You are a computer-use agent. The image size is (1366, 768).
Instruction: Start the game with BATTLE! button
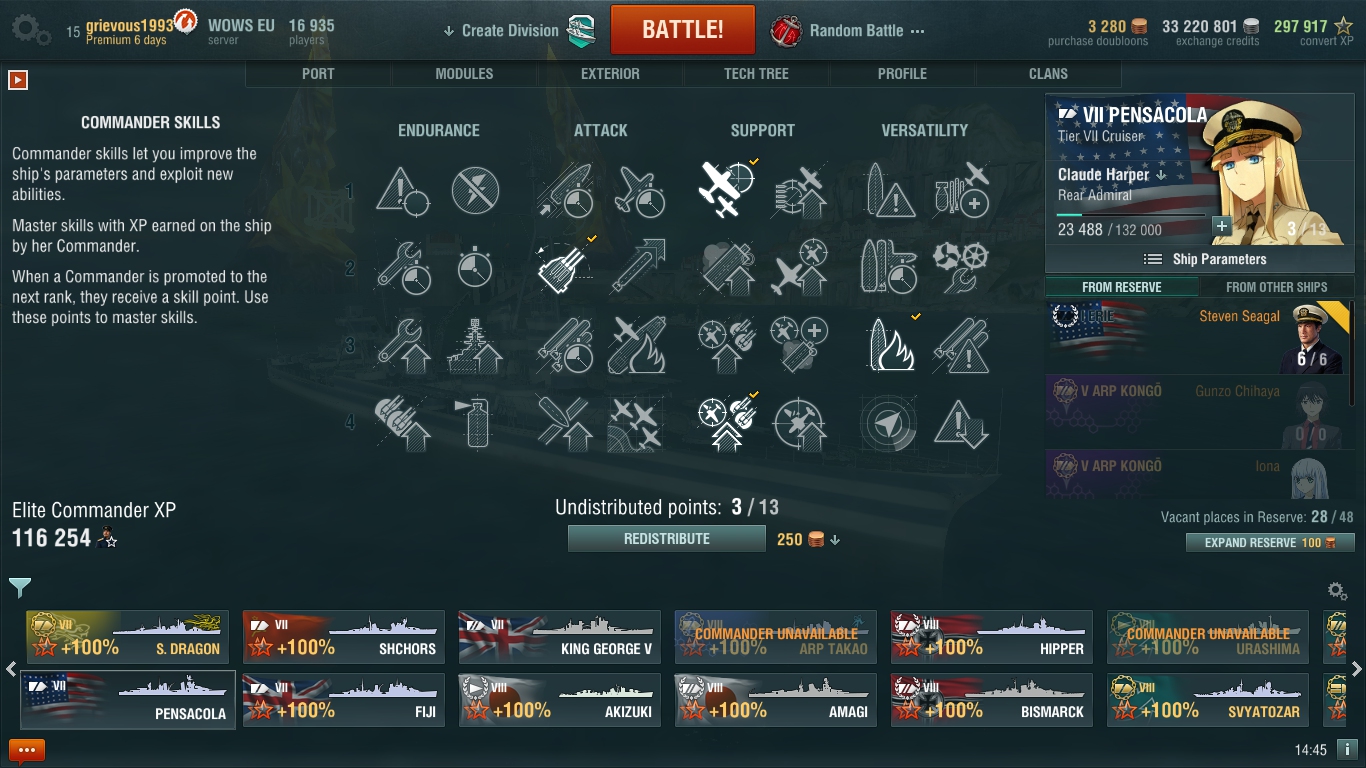[x=683, y=29]
